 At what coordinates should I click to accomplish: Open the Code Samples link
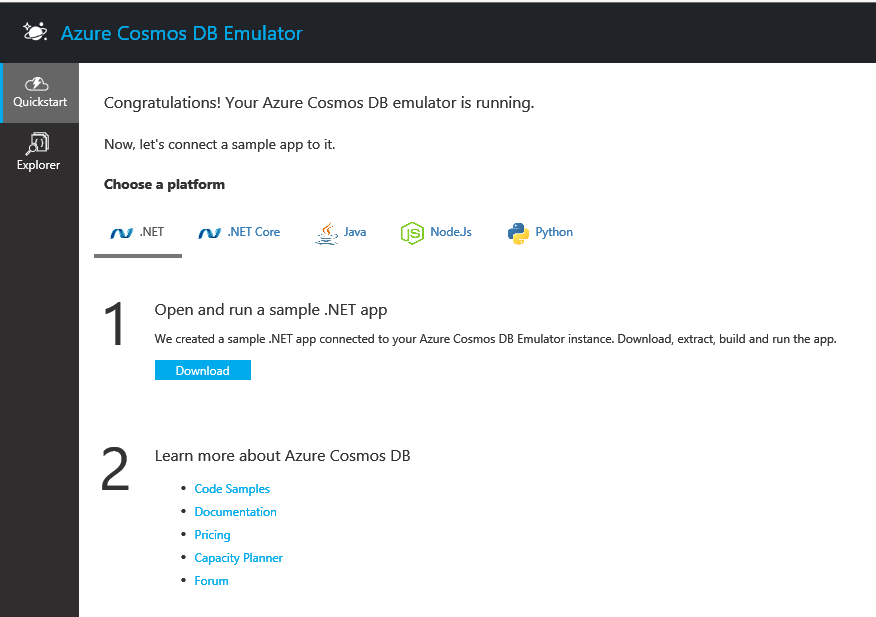click(232, 489)
